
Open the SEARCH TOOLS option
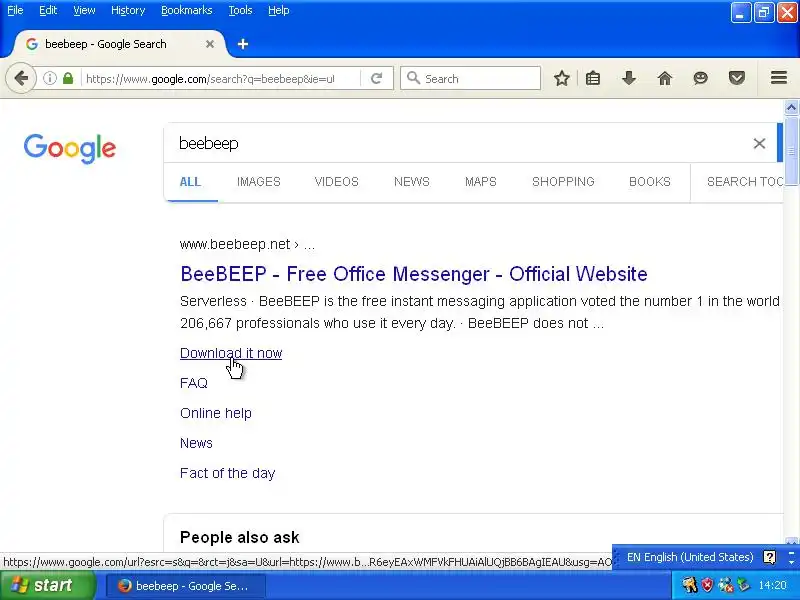coord(744,182)
